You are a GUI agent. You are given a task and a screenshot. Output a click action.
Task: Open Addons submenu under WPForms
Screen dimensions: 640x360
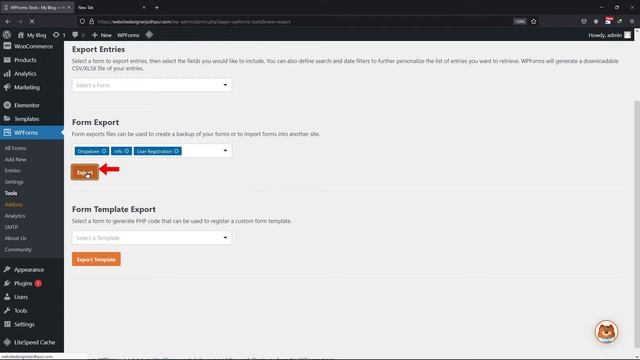point(13,204)
